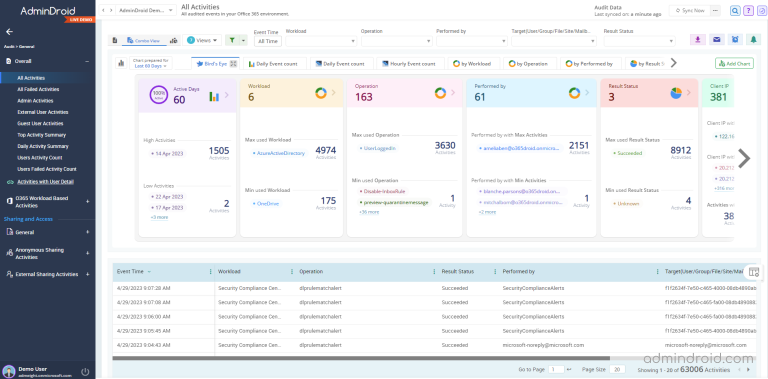
Task: Click the AzureActiveDirectory workload link
Action: point(280,153)
